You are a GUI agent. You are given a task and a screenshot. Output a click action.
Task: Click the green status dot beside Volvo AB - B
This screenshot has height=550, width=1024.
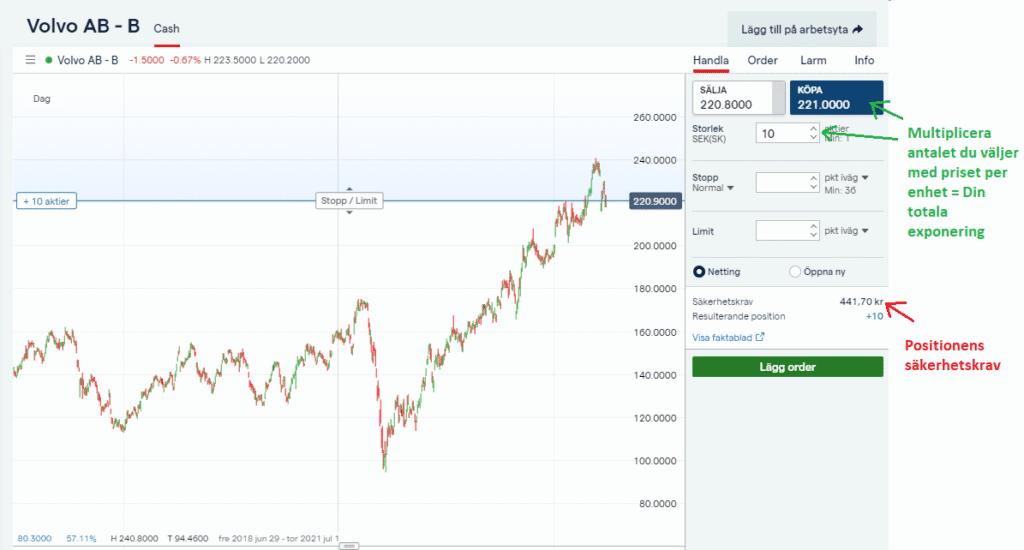[x=48, y=60]
